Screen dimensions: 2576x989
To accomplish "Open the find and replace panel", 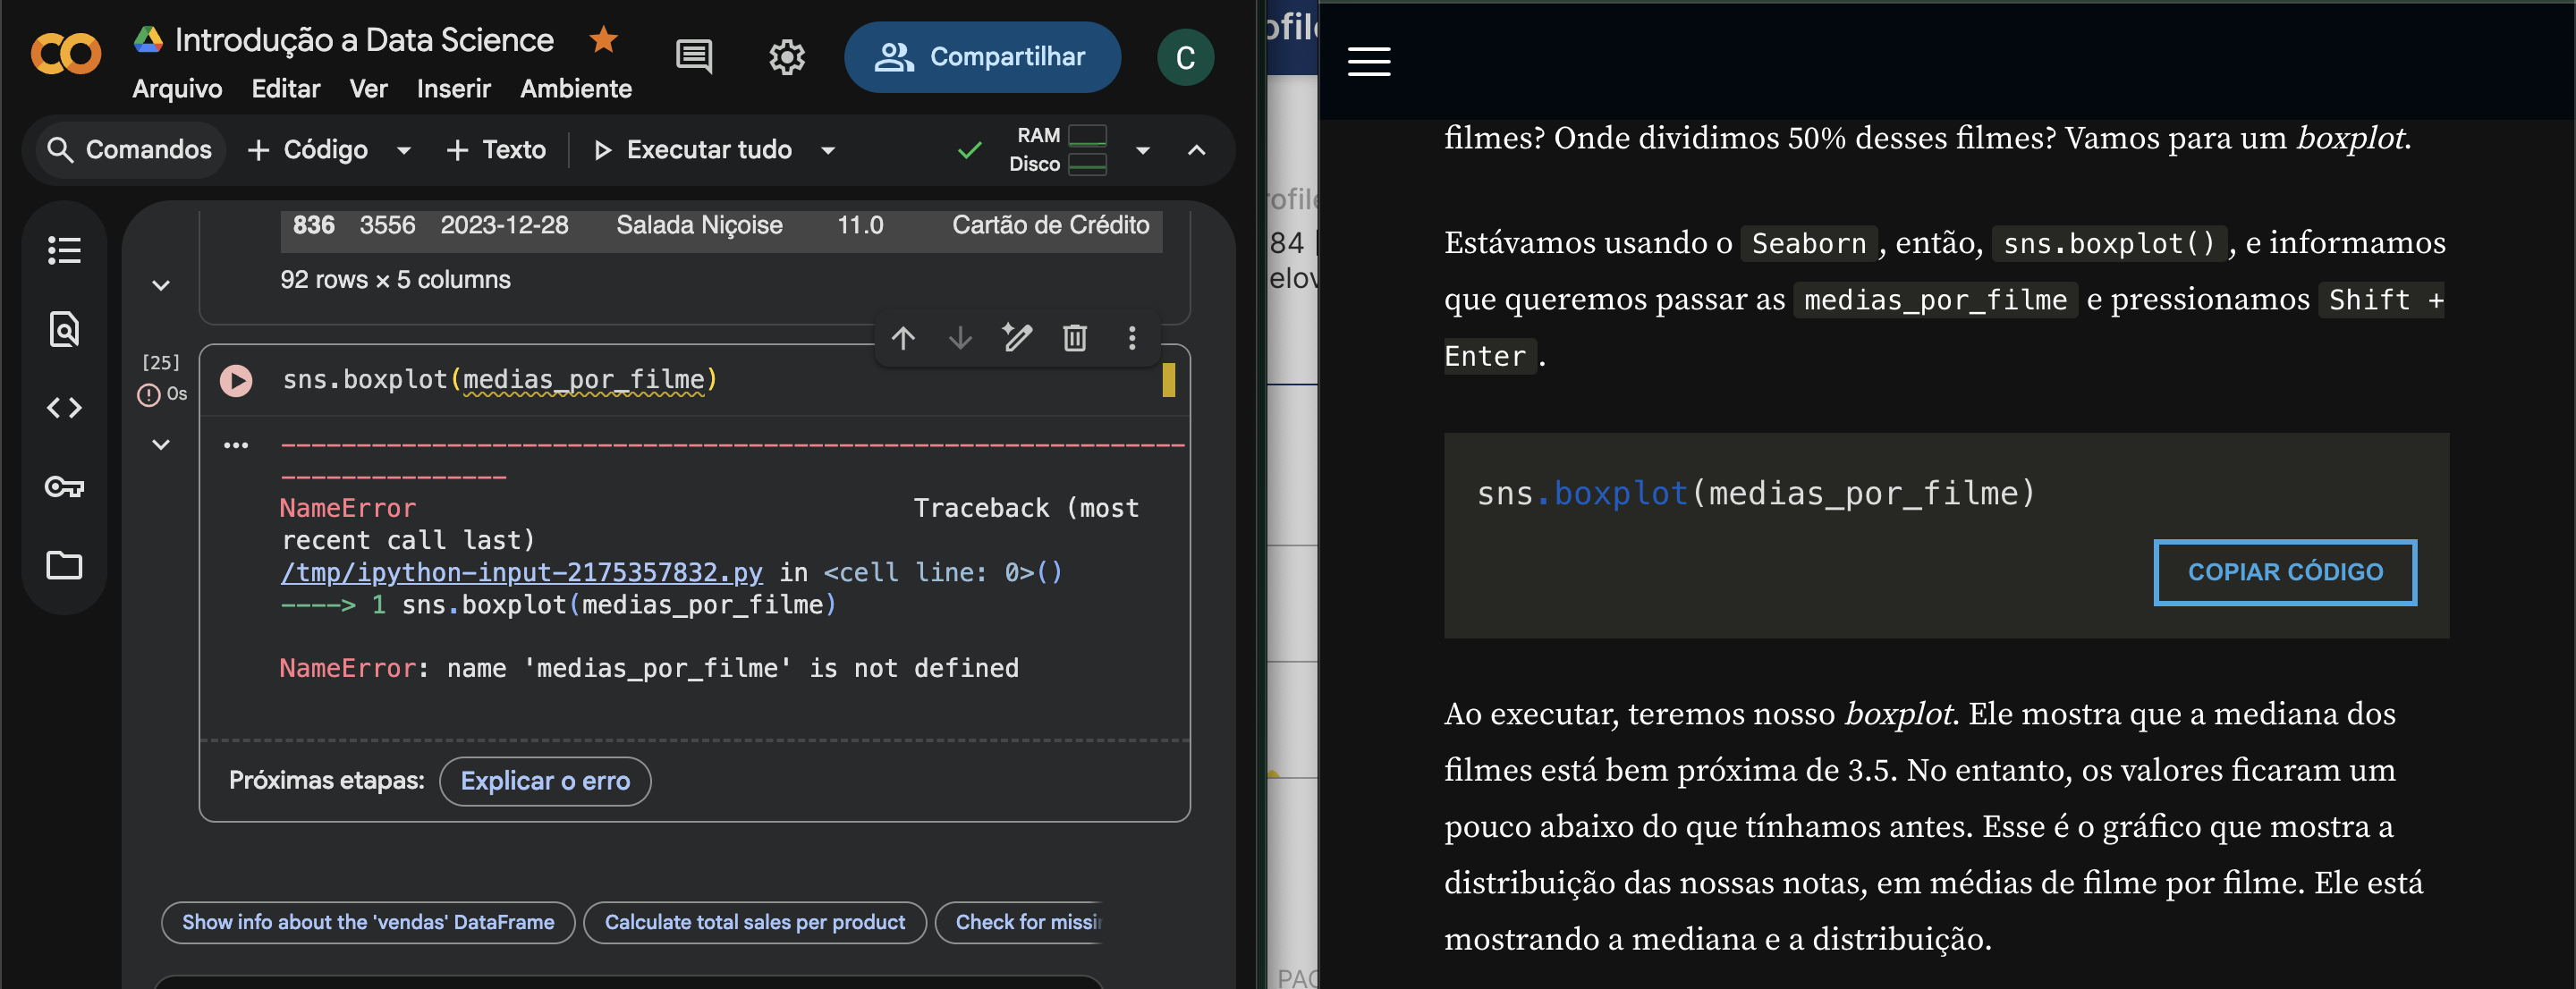I will (64, 328).
